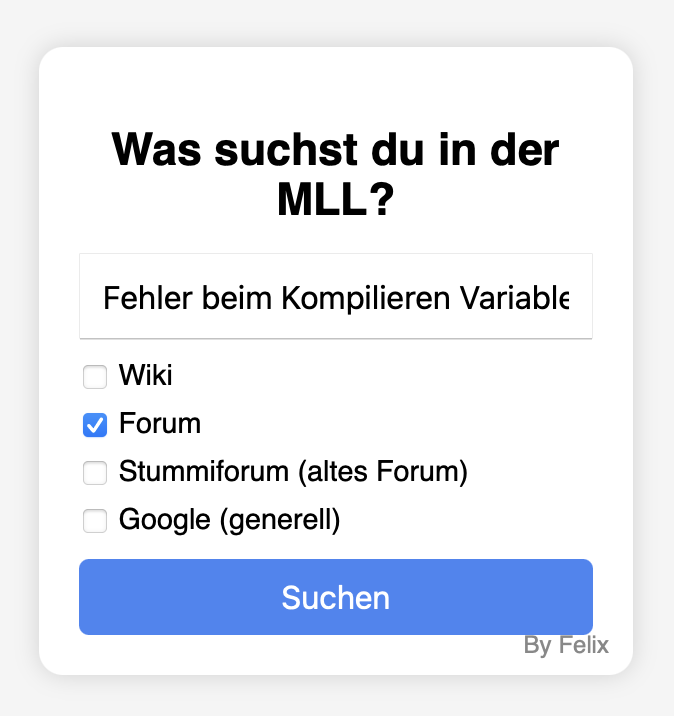Click the word "Google" in the last option

[x=157, y=520]
